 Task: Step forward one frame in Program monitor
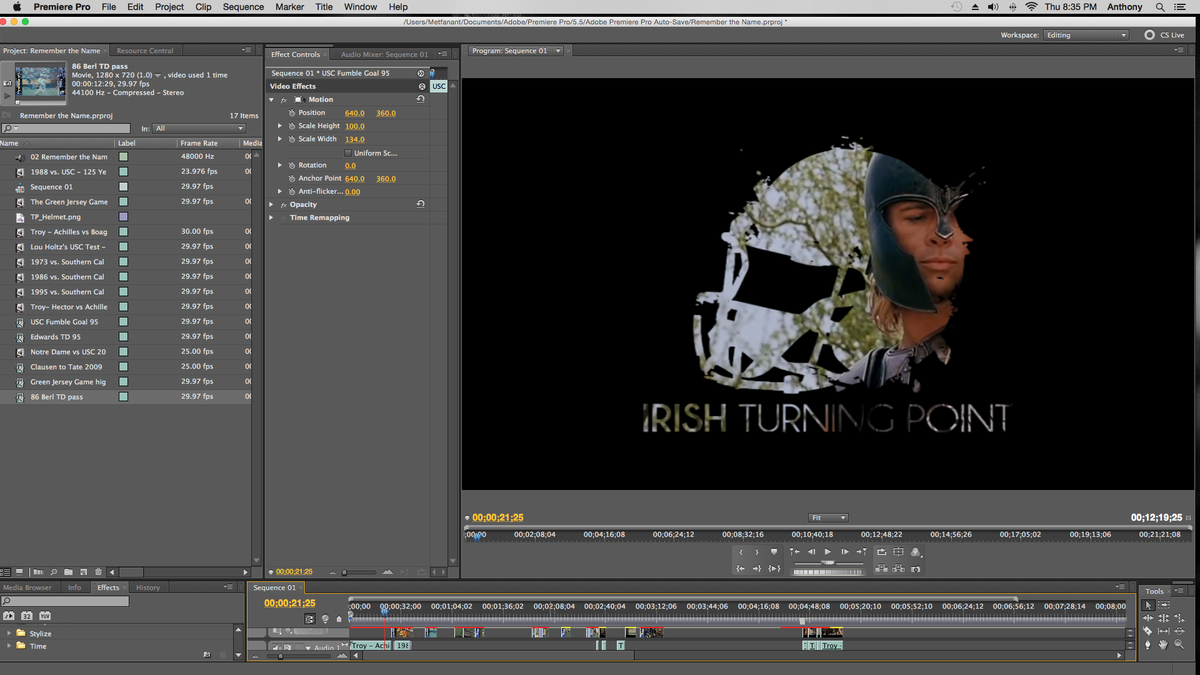coord(845,552)
